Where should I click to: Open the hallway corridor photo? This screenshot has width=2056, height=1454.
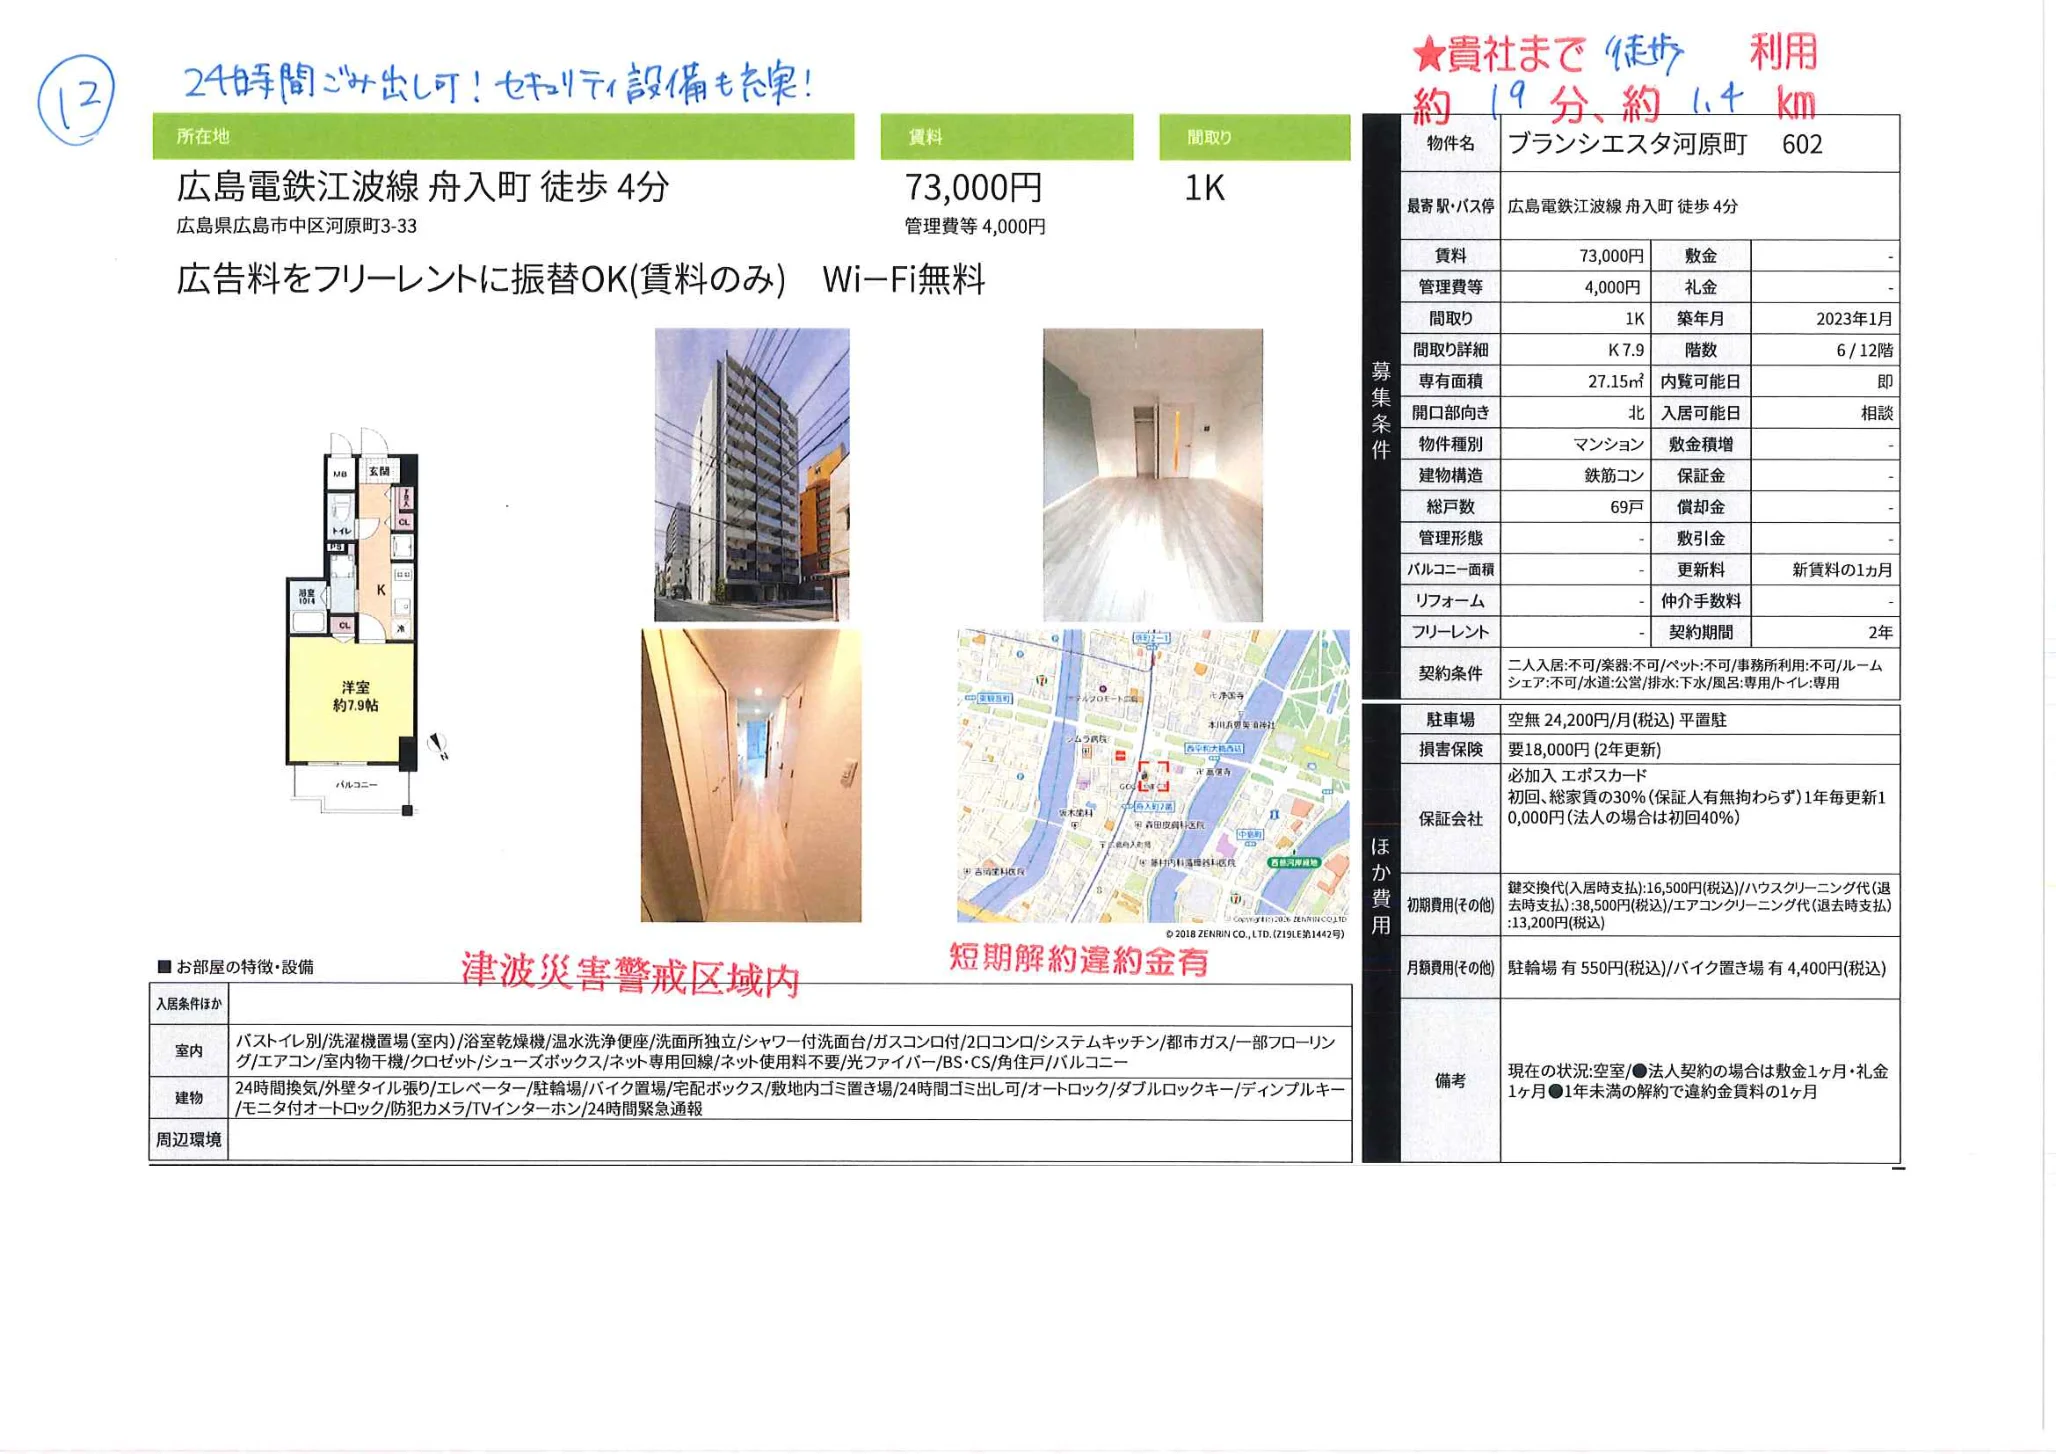click(751, 775)
